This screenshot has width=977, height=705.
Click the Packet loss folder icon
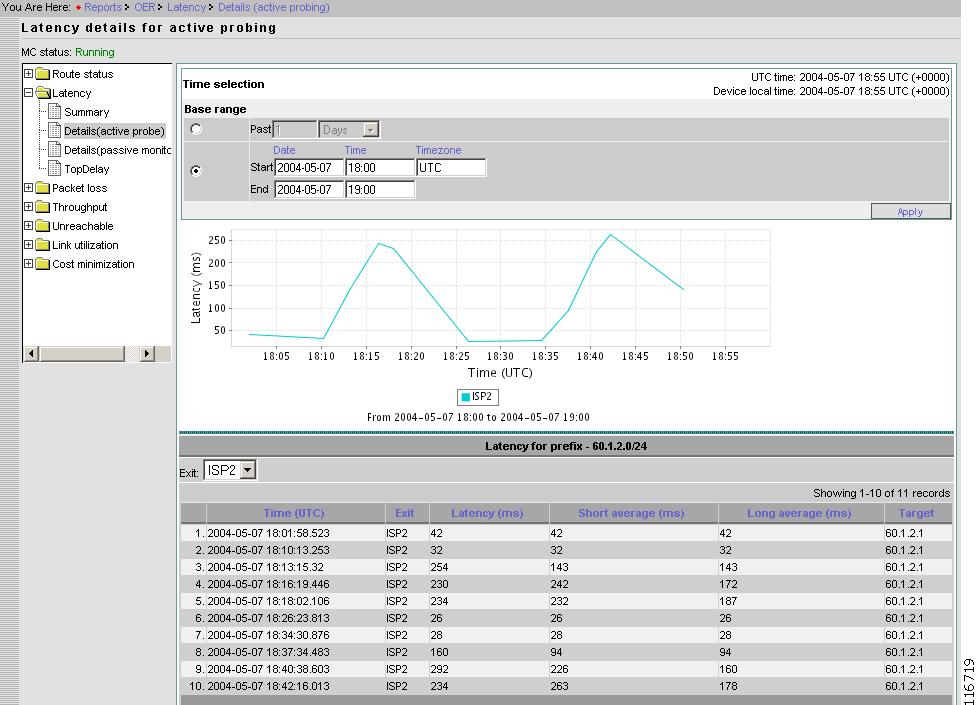point(42,188)
